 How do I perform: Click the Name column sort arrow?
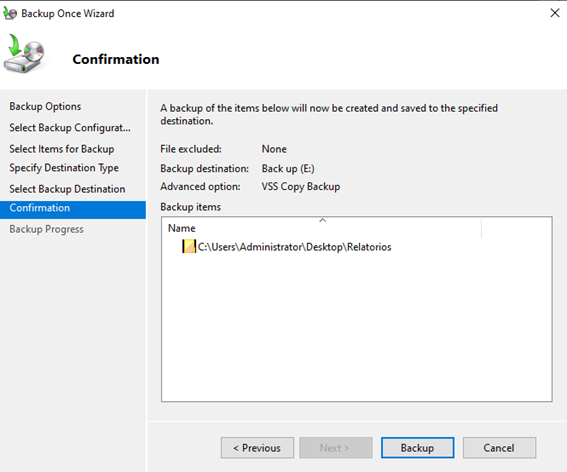[323, 220]
